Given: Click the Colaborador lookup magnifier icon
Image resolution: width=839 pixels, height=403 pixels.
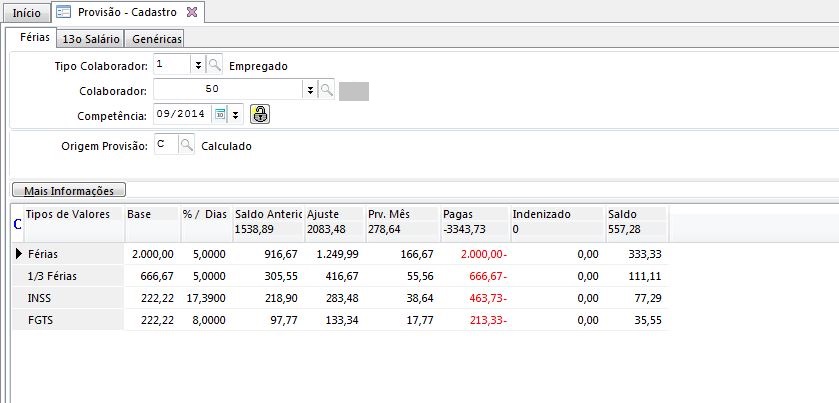Looking at the screenshot, I should click(326, 90).
